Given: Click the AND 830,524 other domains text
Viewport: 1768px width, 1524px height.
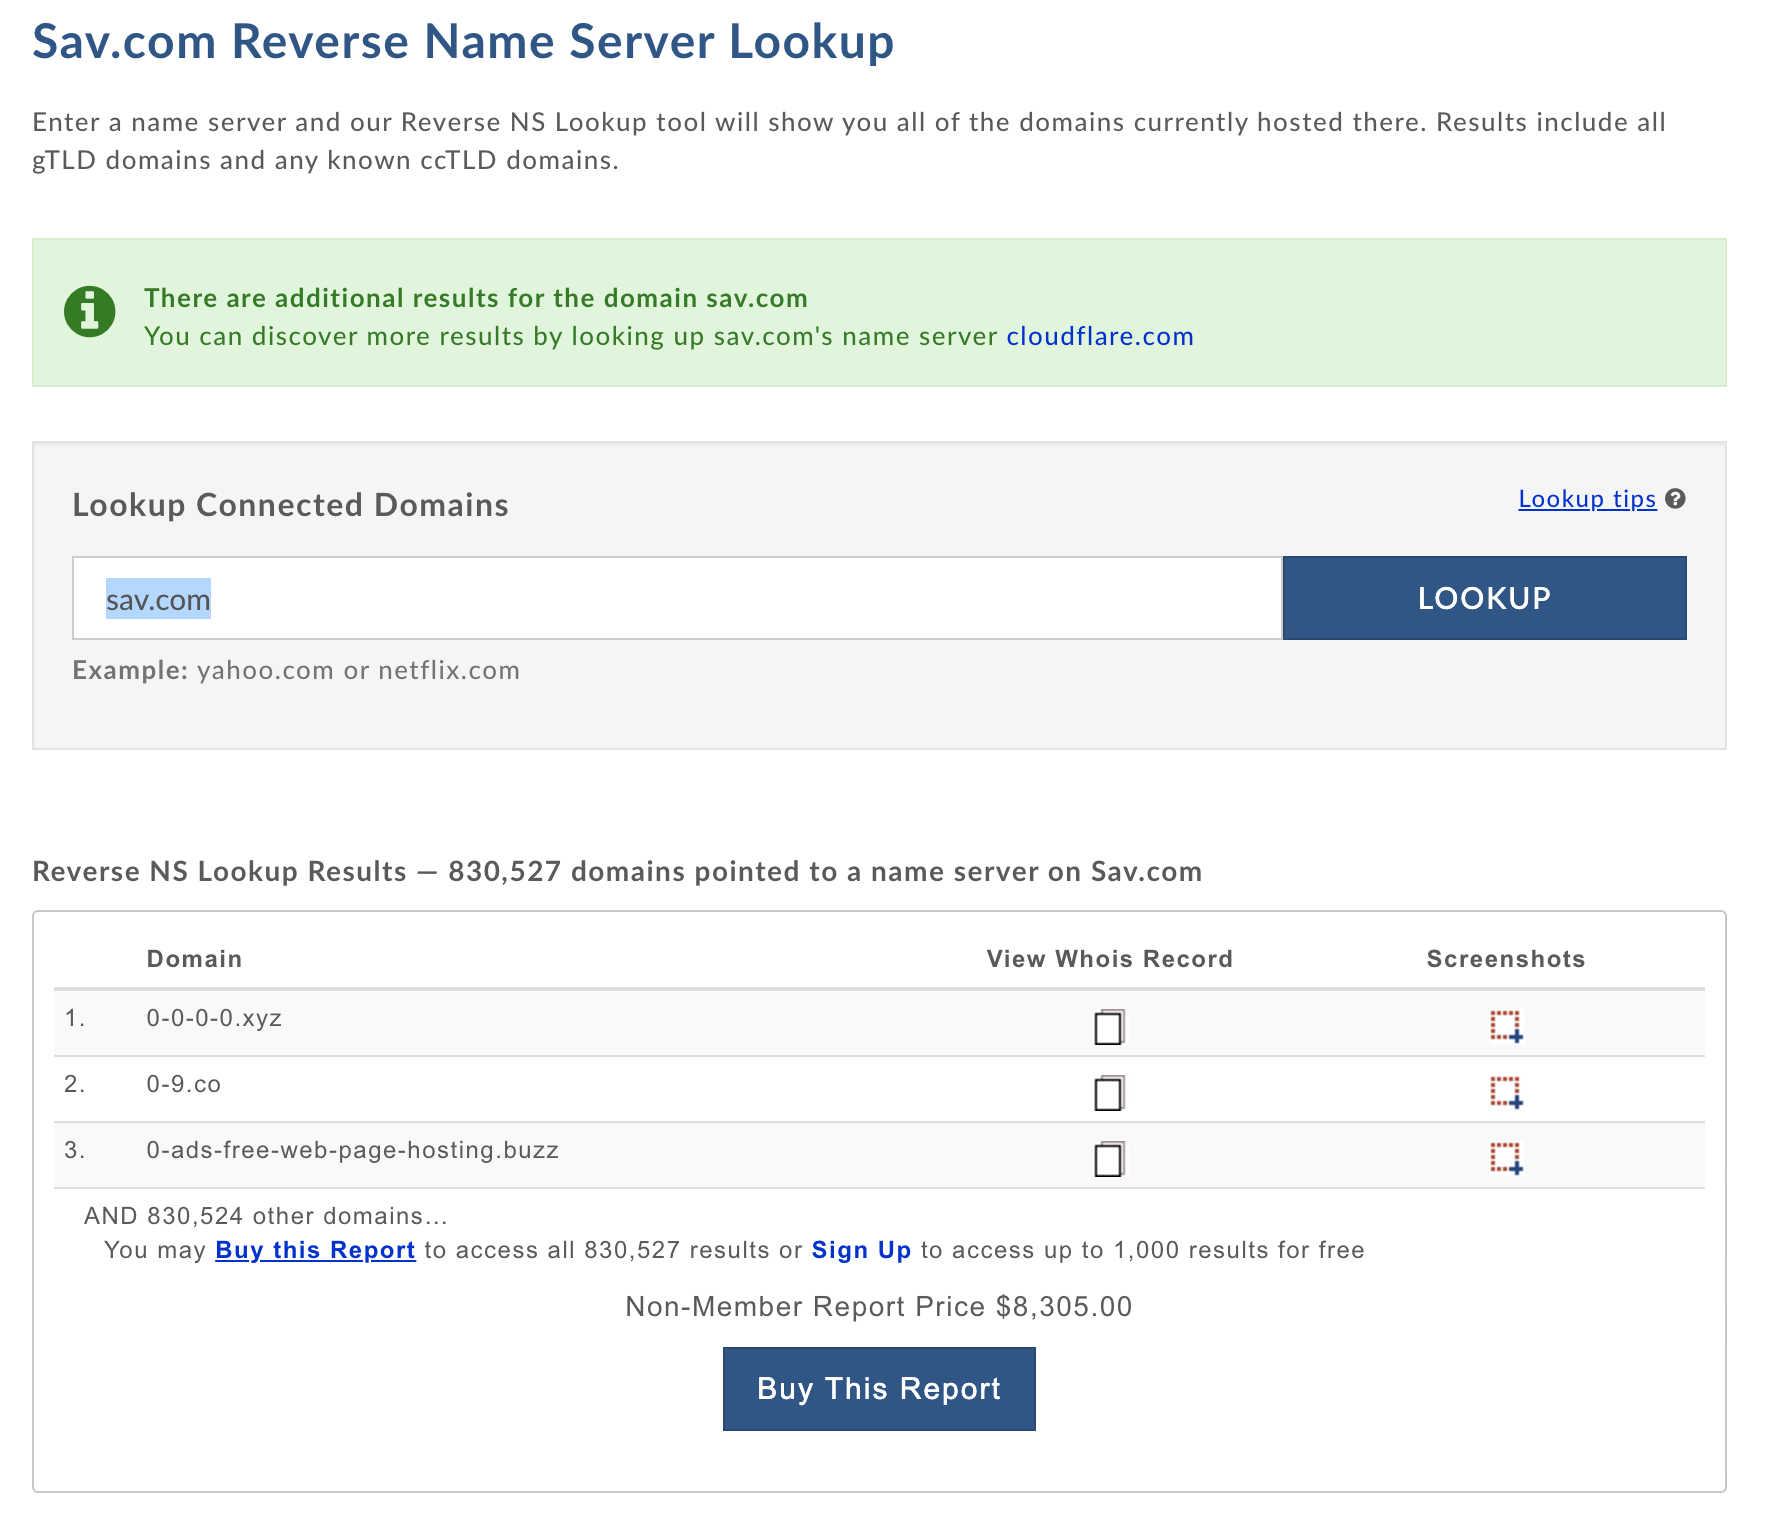Looking at the screenshot, I should [x=266, y=1216].
